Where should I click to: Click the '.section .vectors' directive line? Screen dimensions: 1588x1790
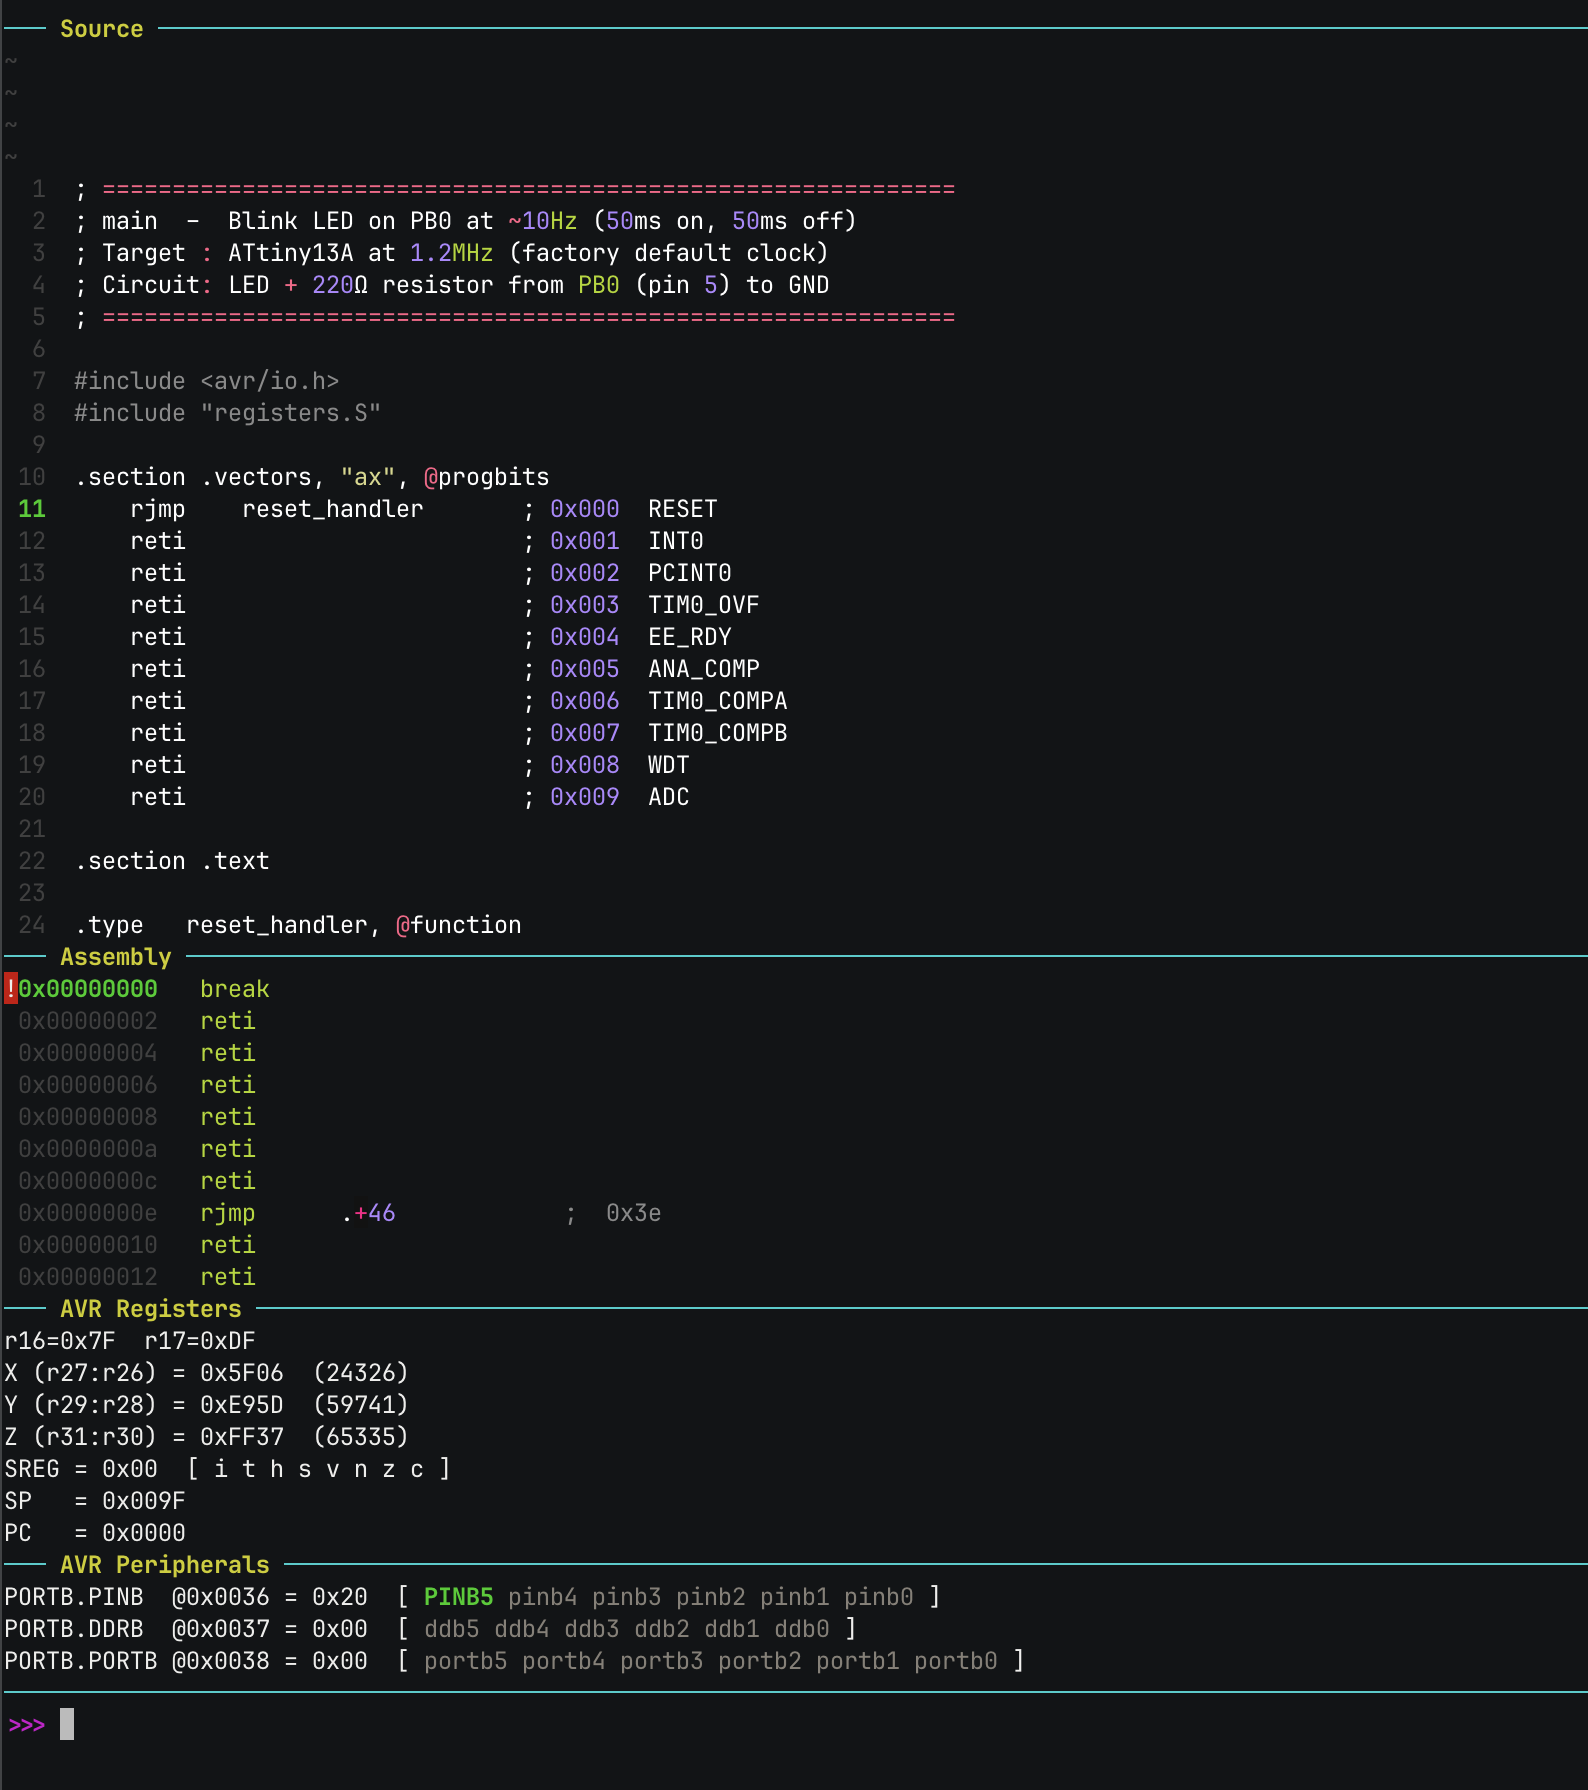[312, 477]
